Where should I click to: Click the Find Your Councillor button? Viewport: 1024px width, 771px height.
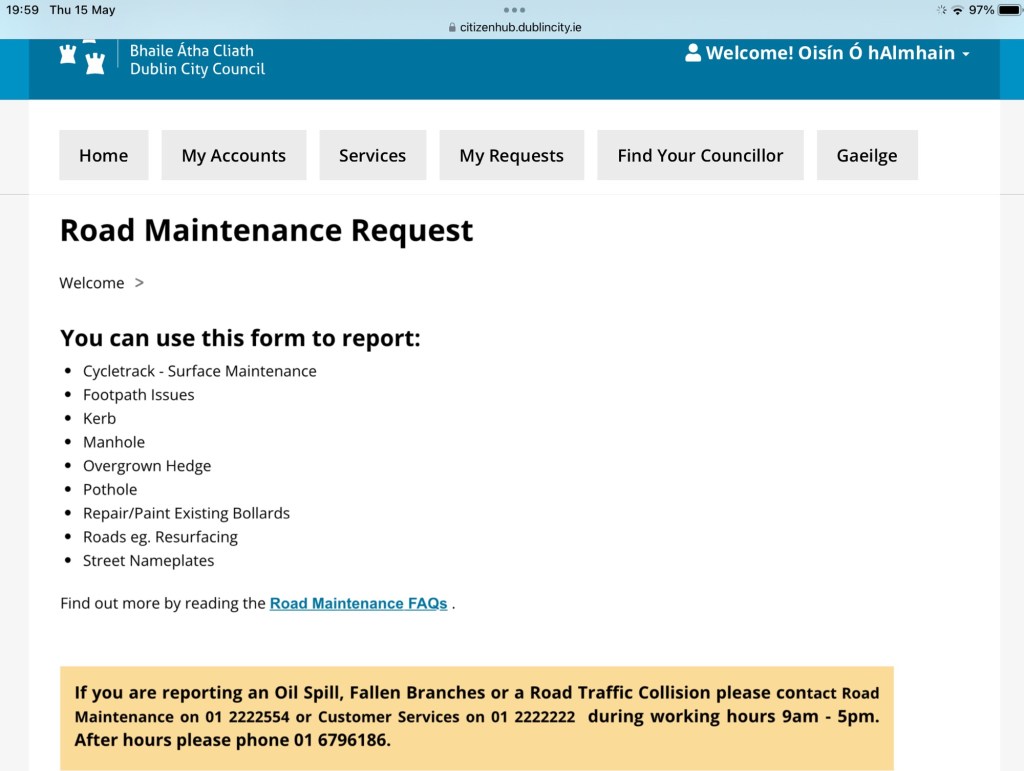[700, 155]
